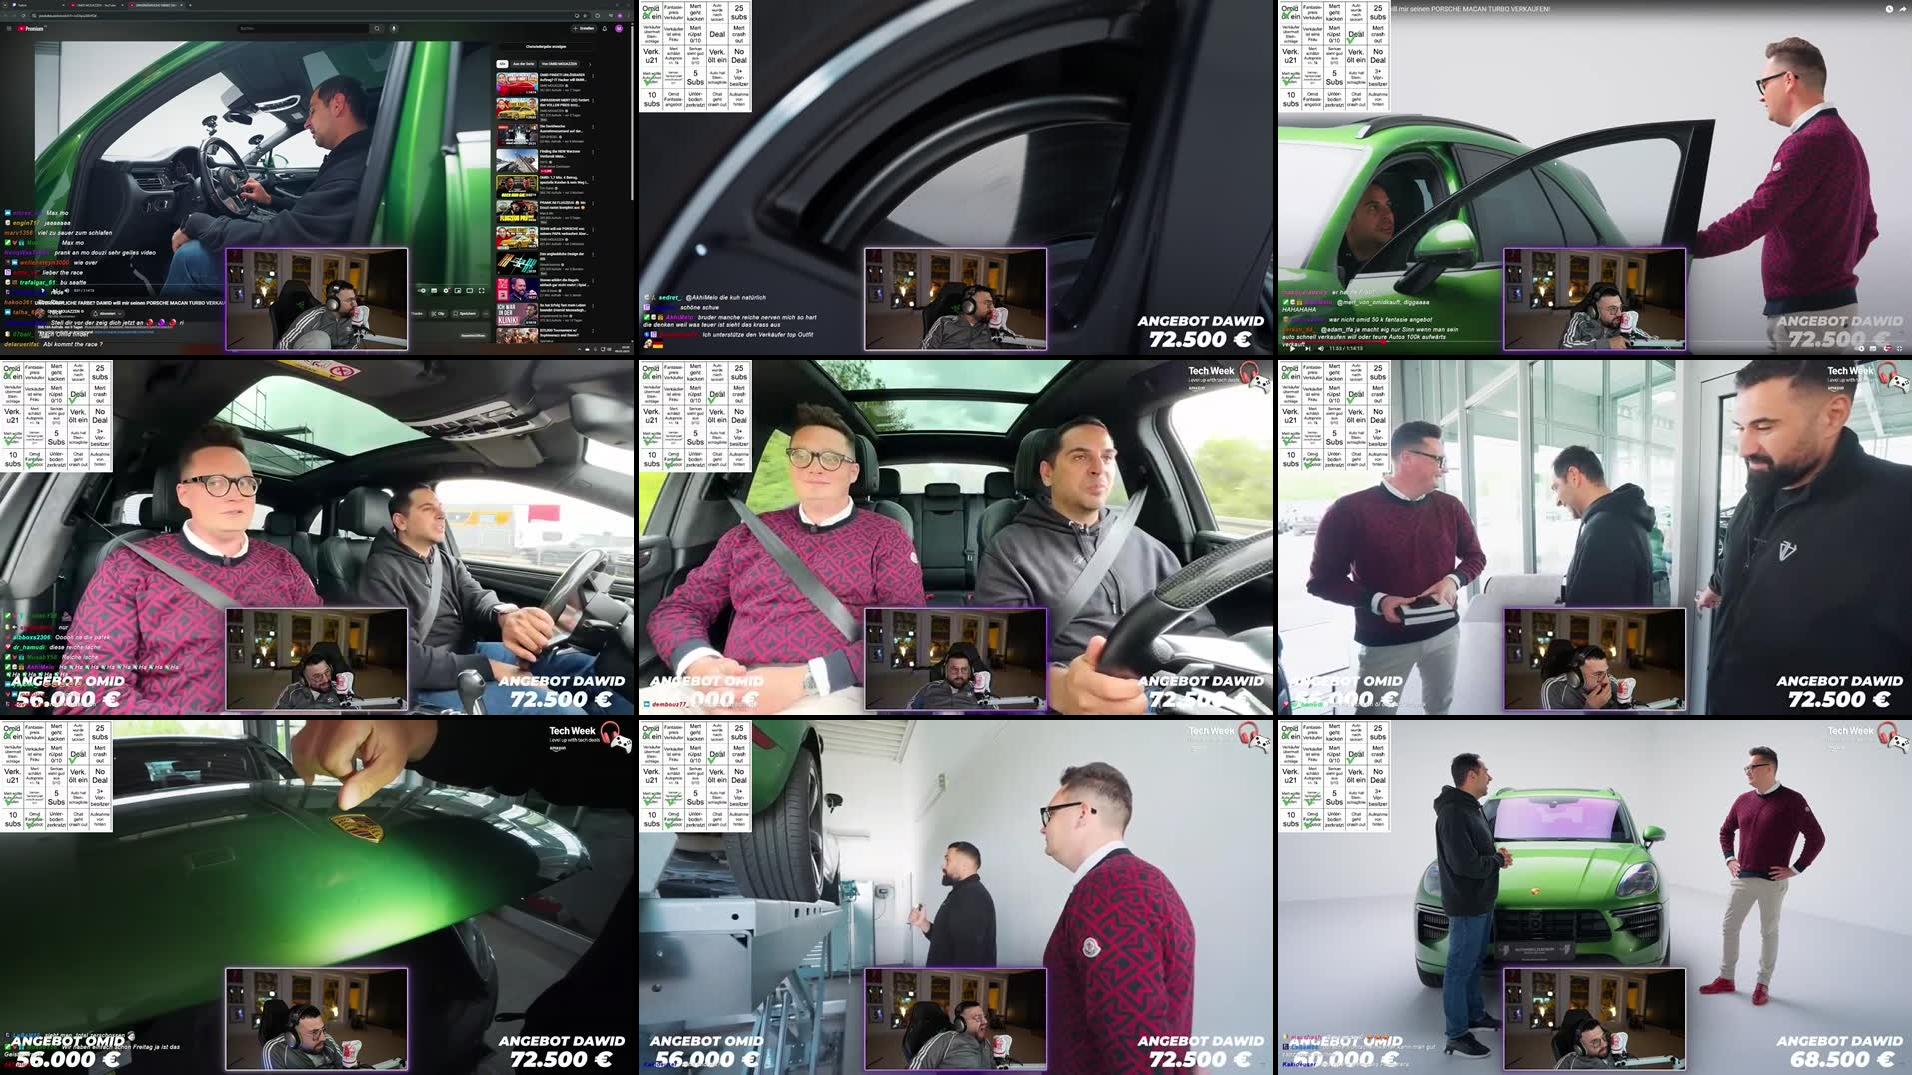1912x1075 pixels.
Task: Select the Alle suggestion chip
Action: pyautogui.click(x=503, y=64)
